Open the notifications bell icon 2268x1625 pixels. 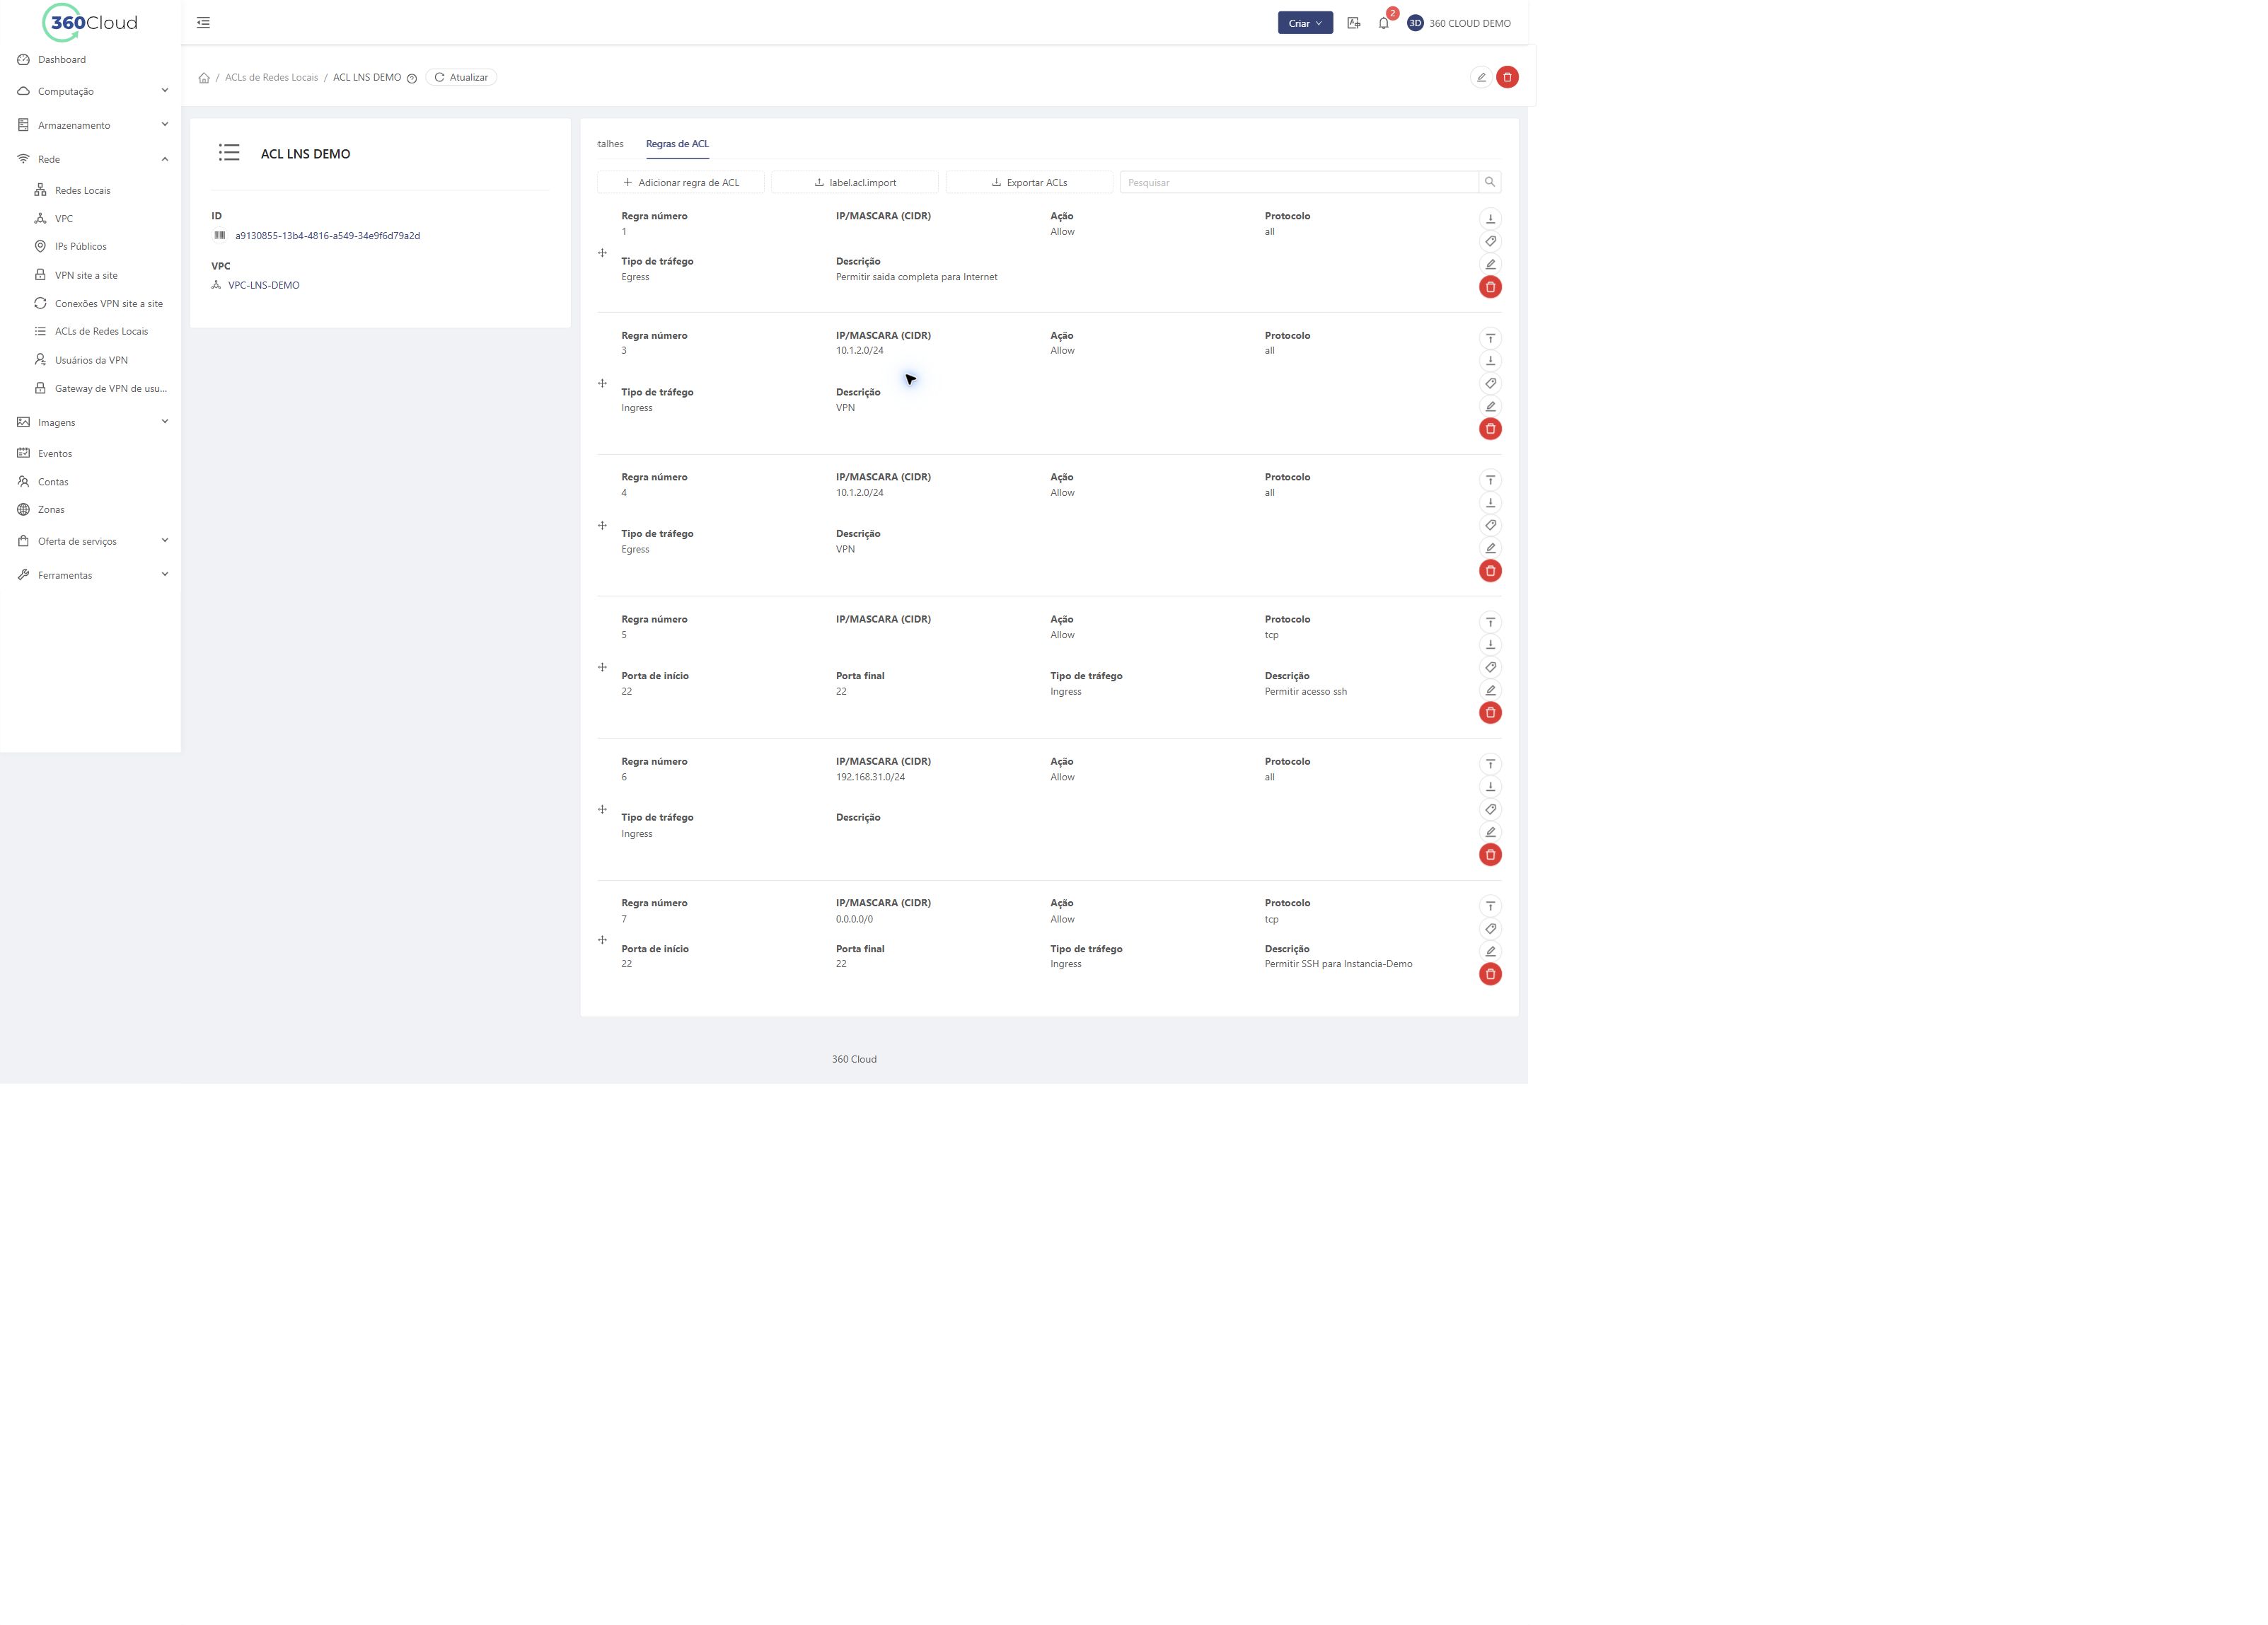(x=1383, y=23)
